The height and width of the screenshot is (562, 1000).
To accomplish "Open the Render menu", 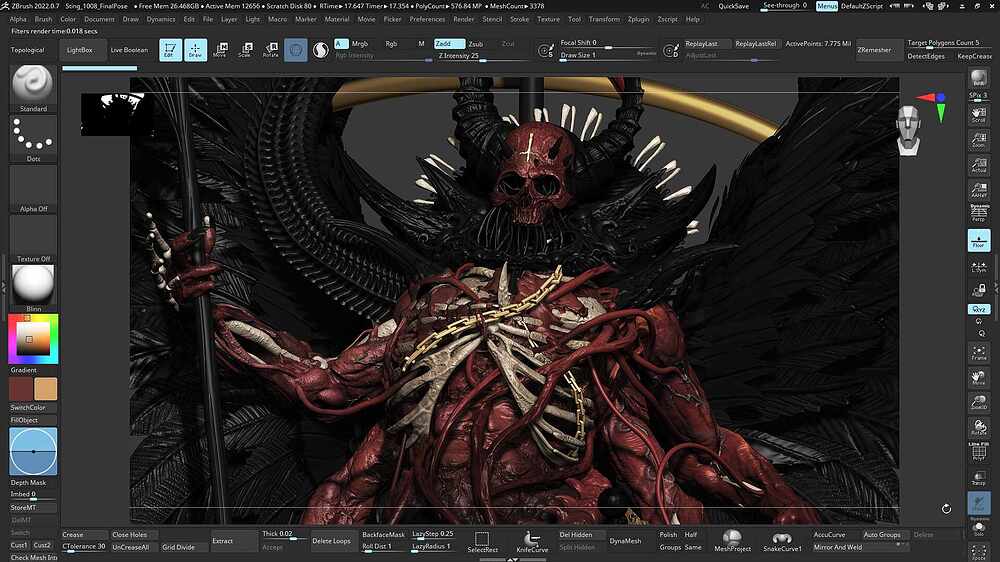I will coord(464,19).
